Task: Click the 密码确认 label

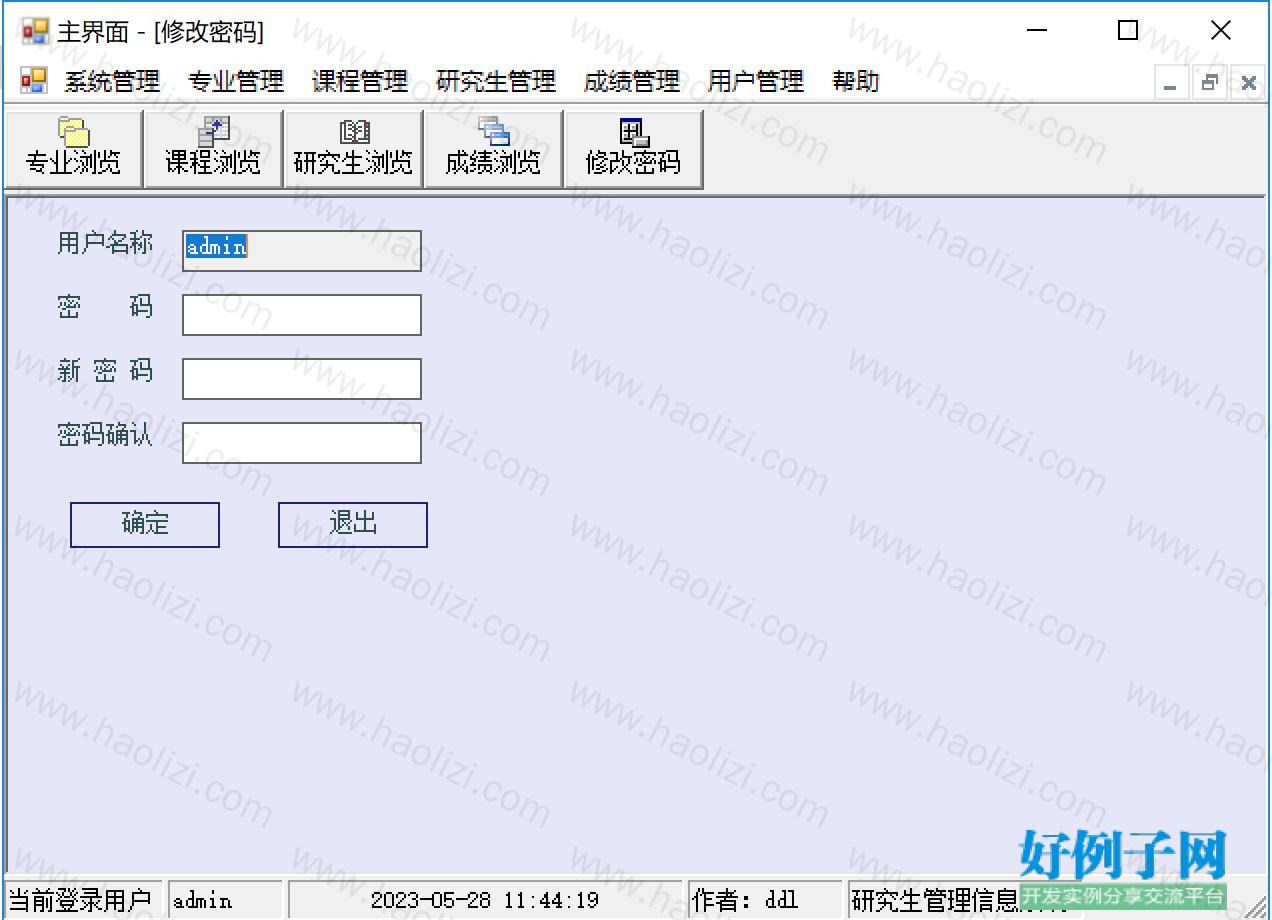Action: (x=105, y=435)
